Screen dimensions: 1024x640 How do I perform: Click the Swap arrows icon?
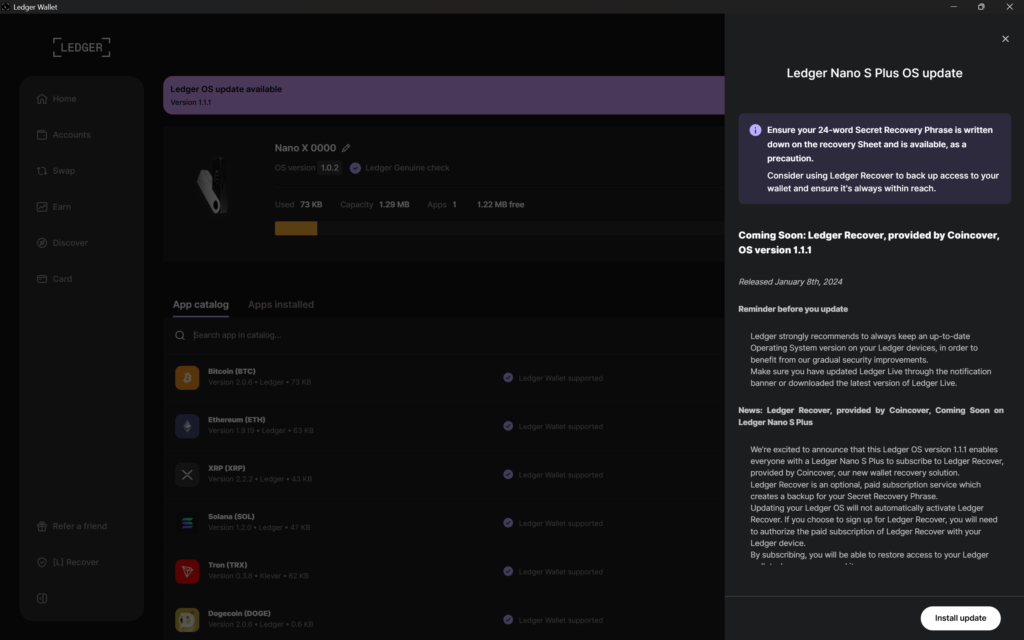coord(42,170)
